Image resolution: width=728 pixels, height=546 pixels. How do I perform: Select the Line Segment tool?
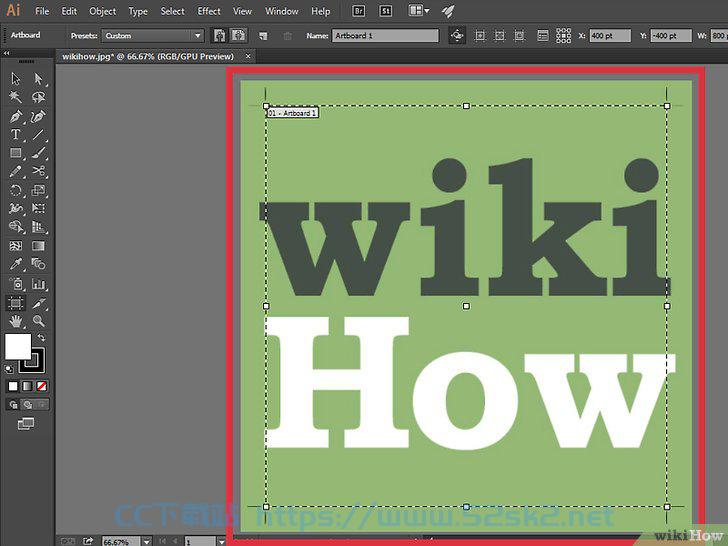tap(38, 135)
